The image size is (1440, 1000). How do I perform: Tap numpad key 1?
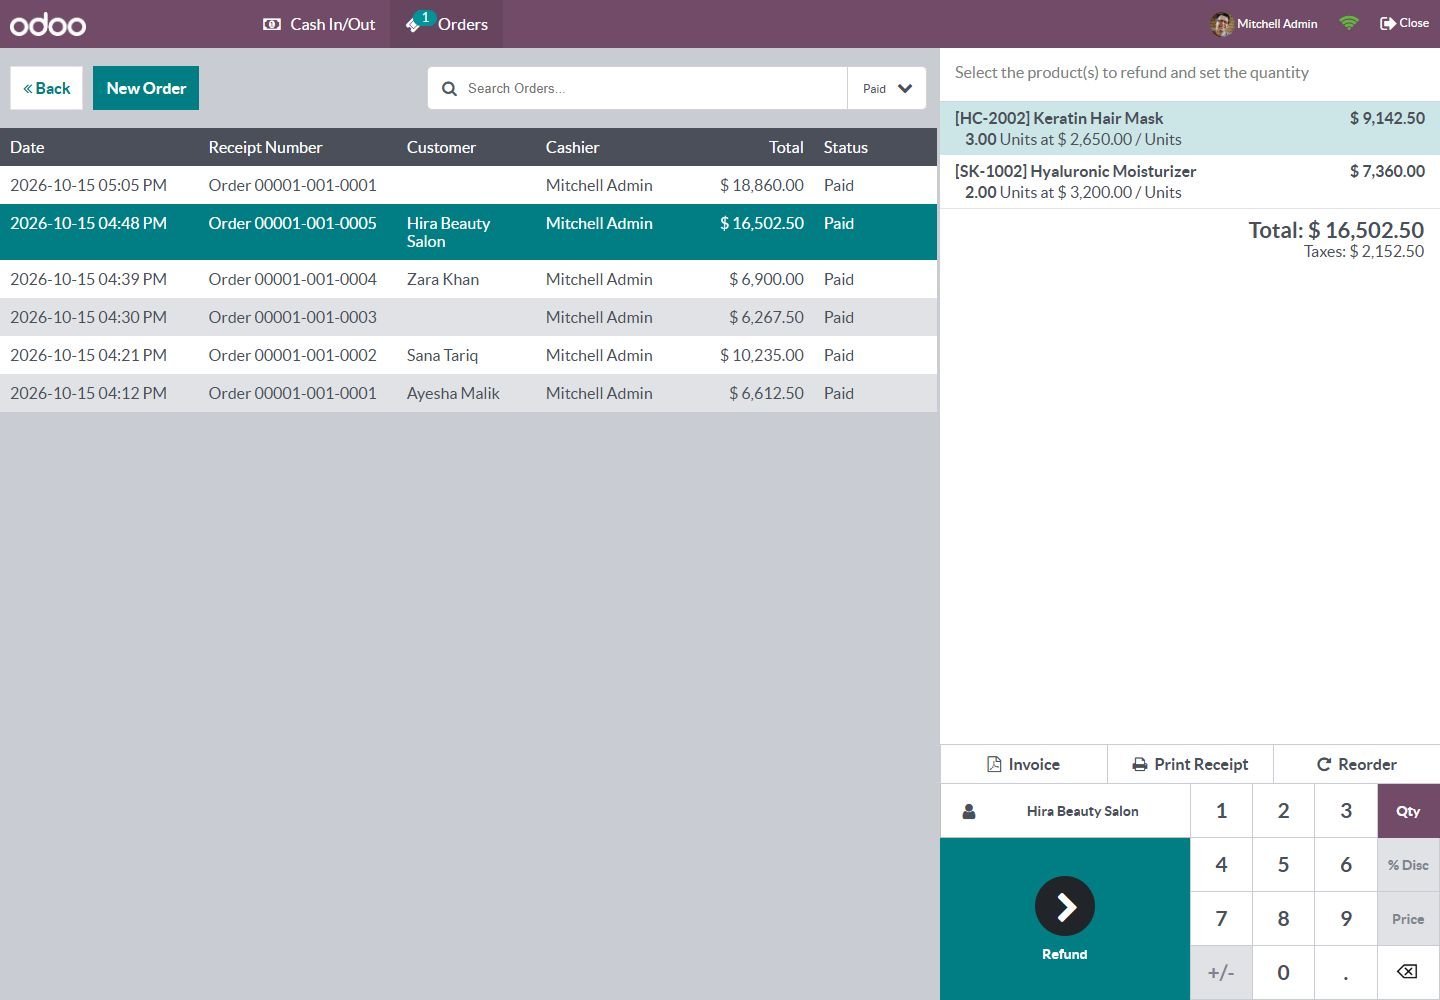pos(1221,811)
